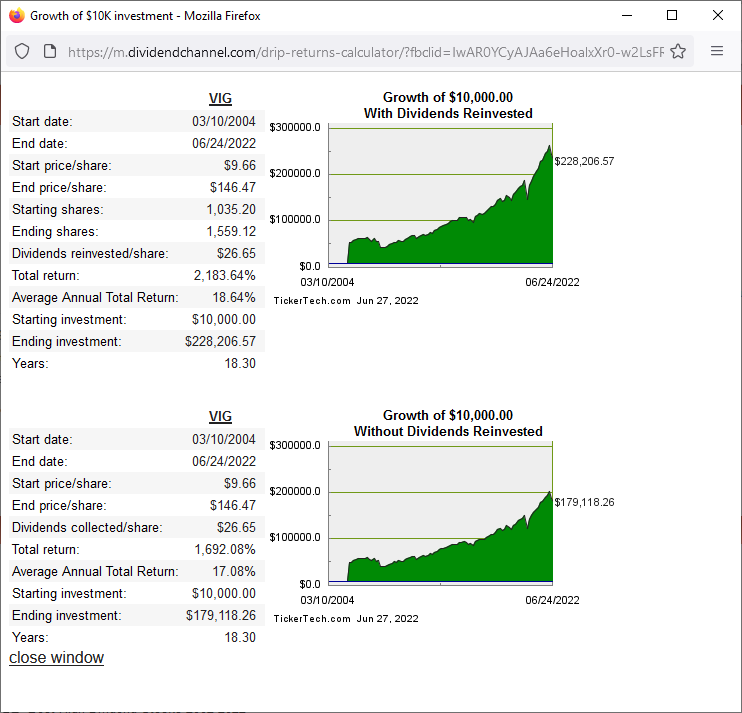Open the Firefox hamburger application menu
The height and width of the screenshot is (713, 742).
click(717, 51)
